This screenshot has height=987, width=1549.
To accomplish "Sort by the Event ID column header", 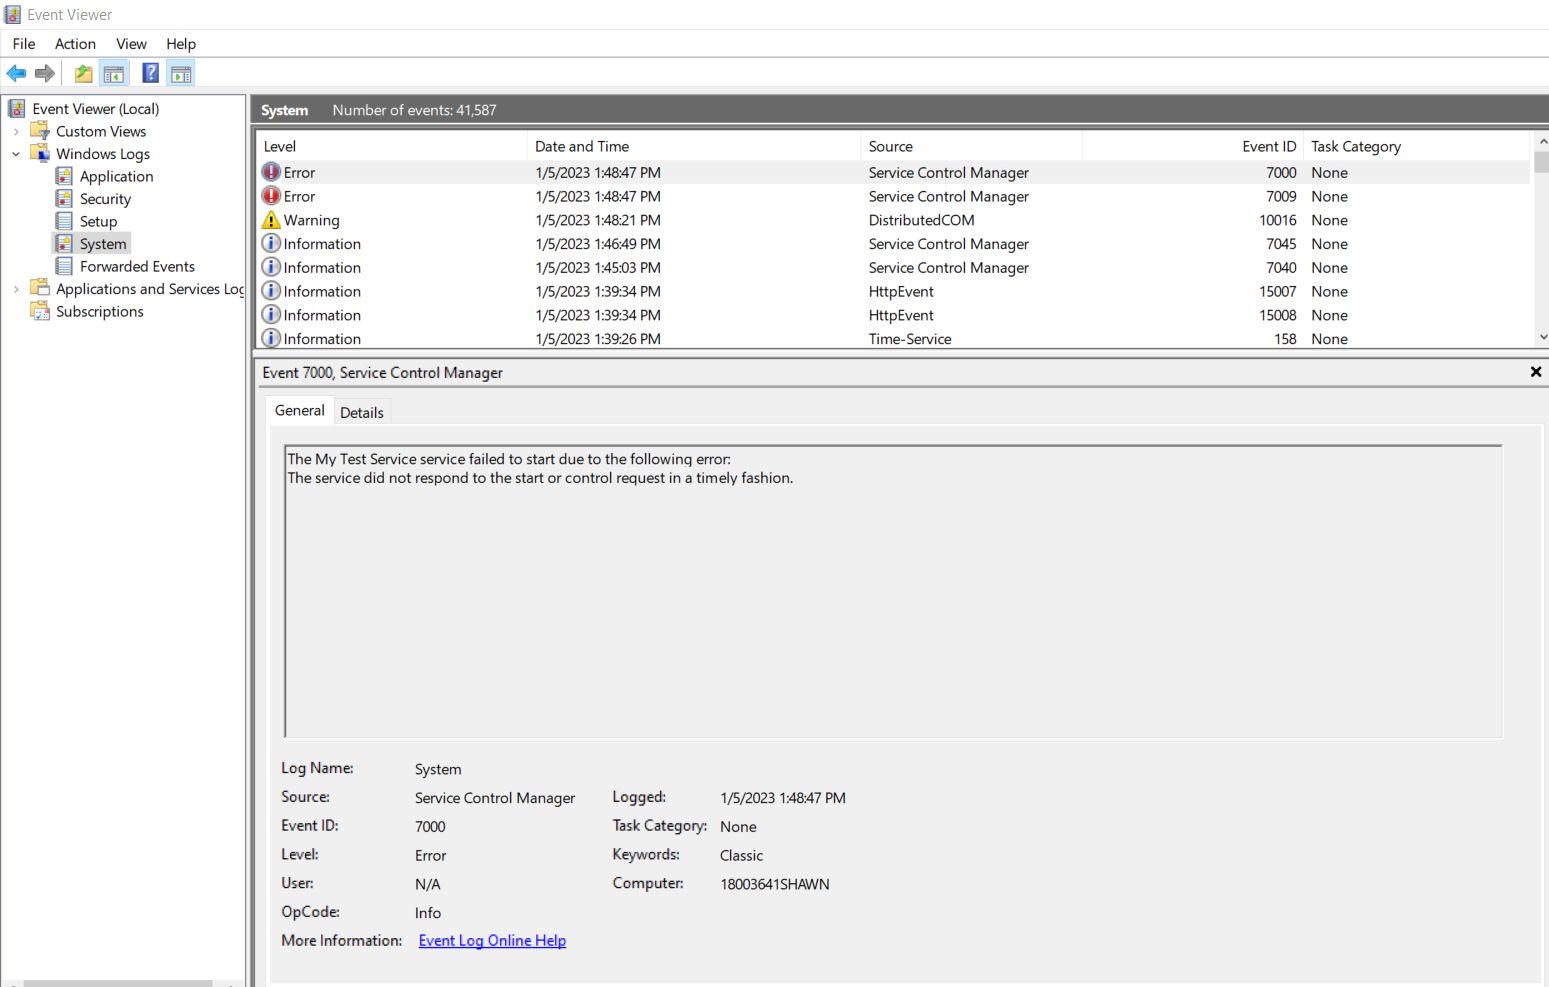I will coord(1192,146).
